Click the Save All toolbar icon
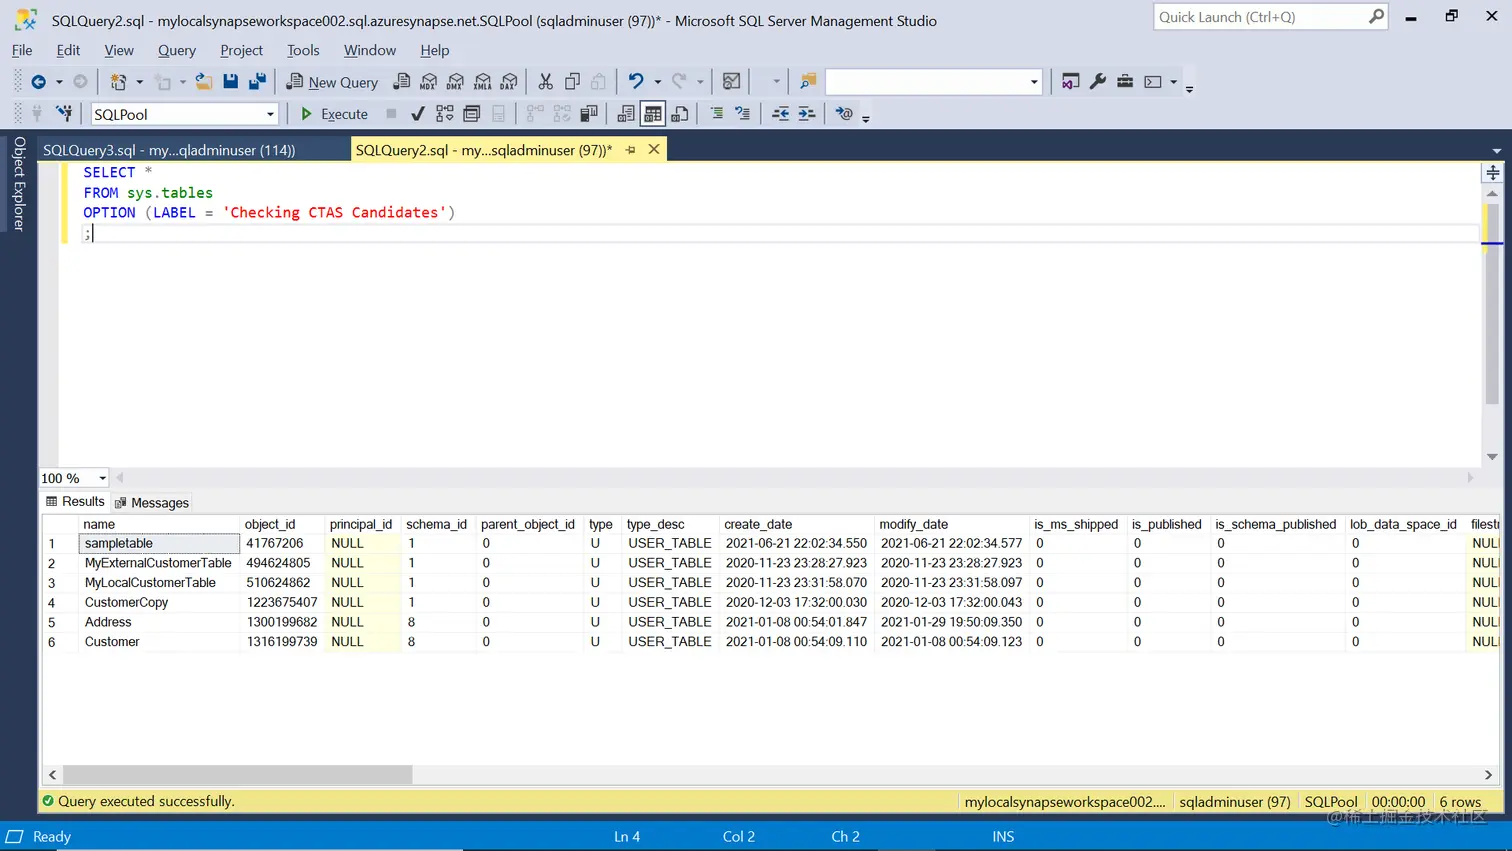 pos(258,82)
